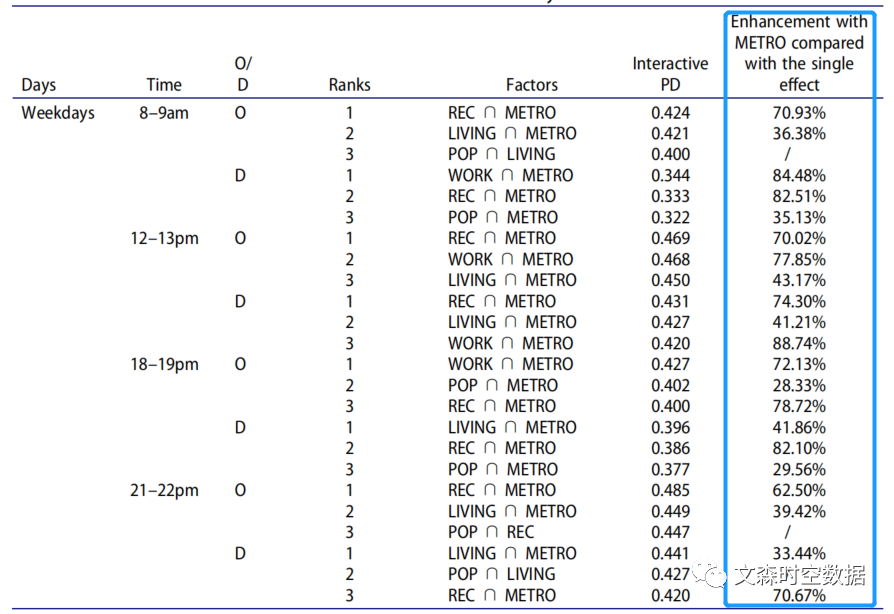Screen dimensions: 894x614
Task: Select the '8–9am' time cell
Action: click(x=164, y=113)
